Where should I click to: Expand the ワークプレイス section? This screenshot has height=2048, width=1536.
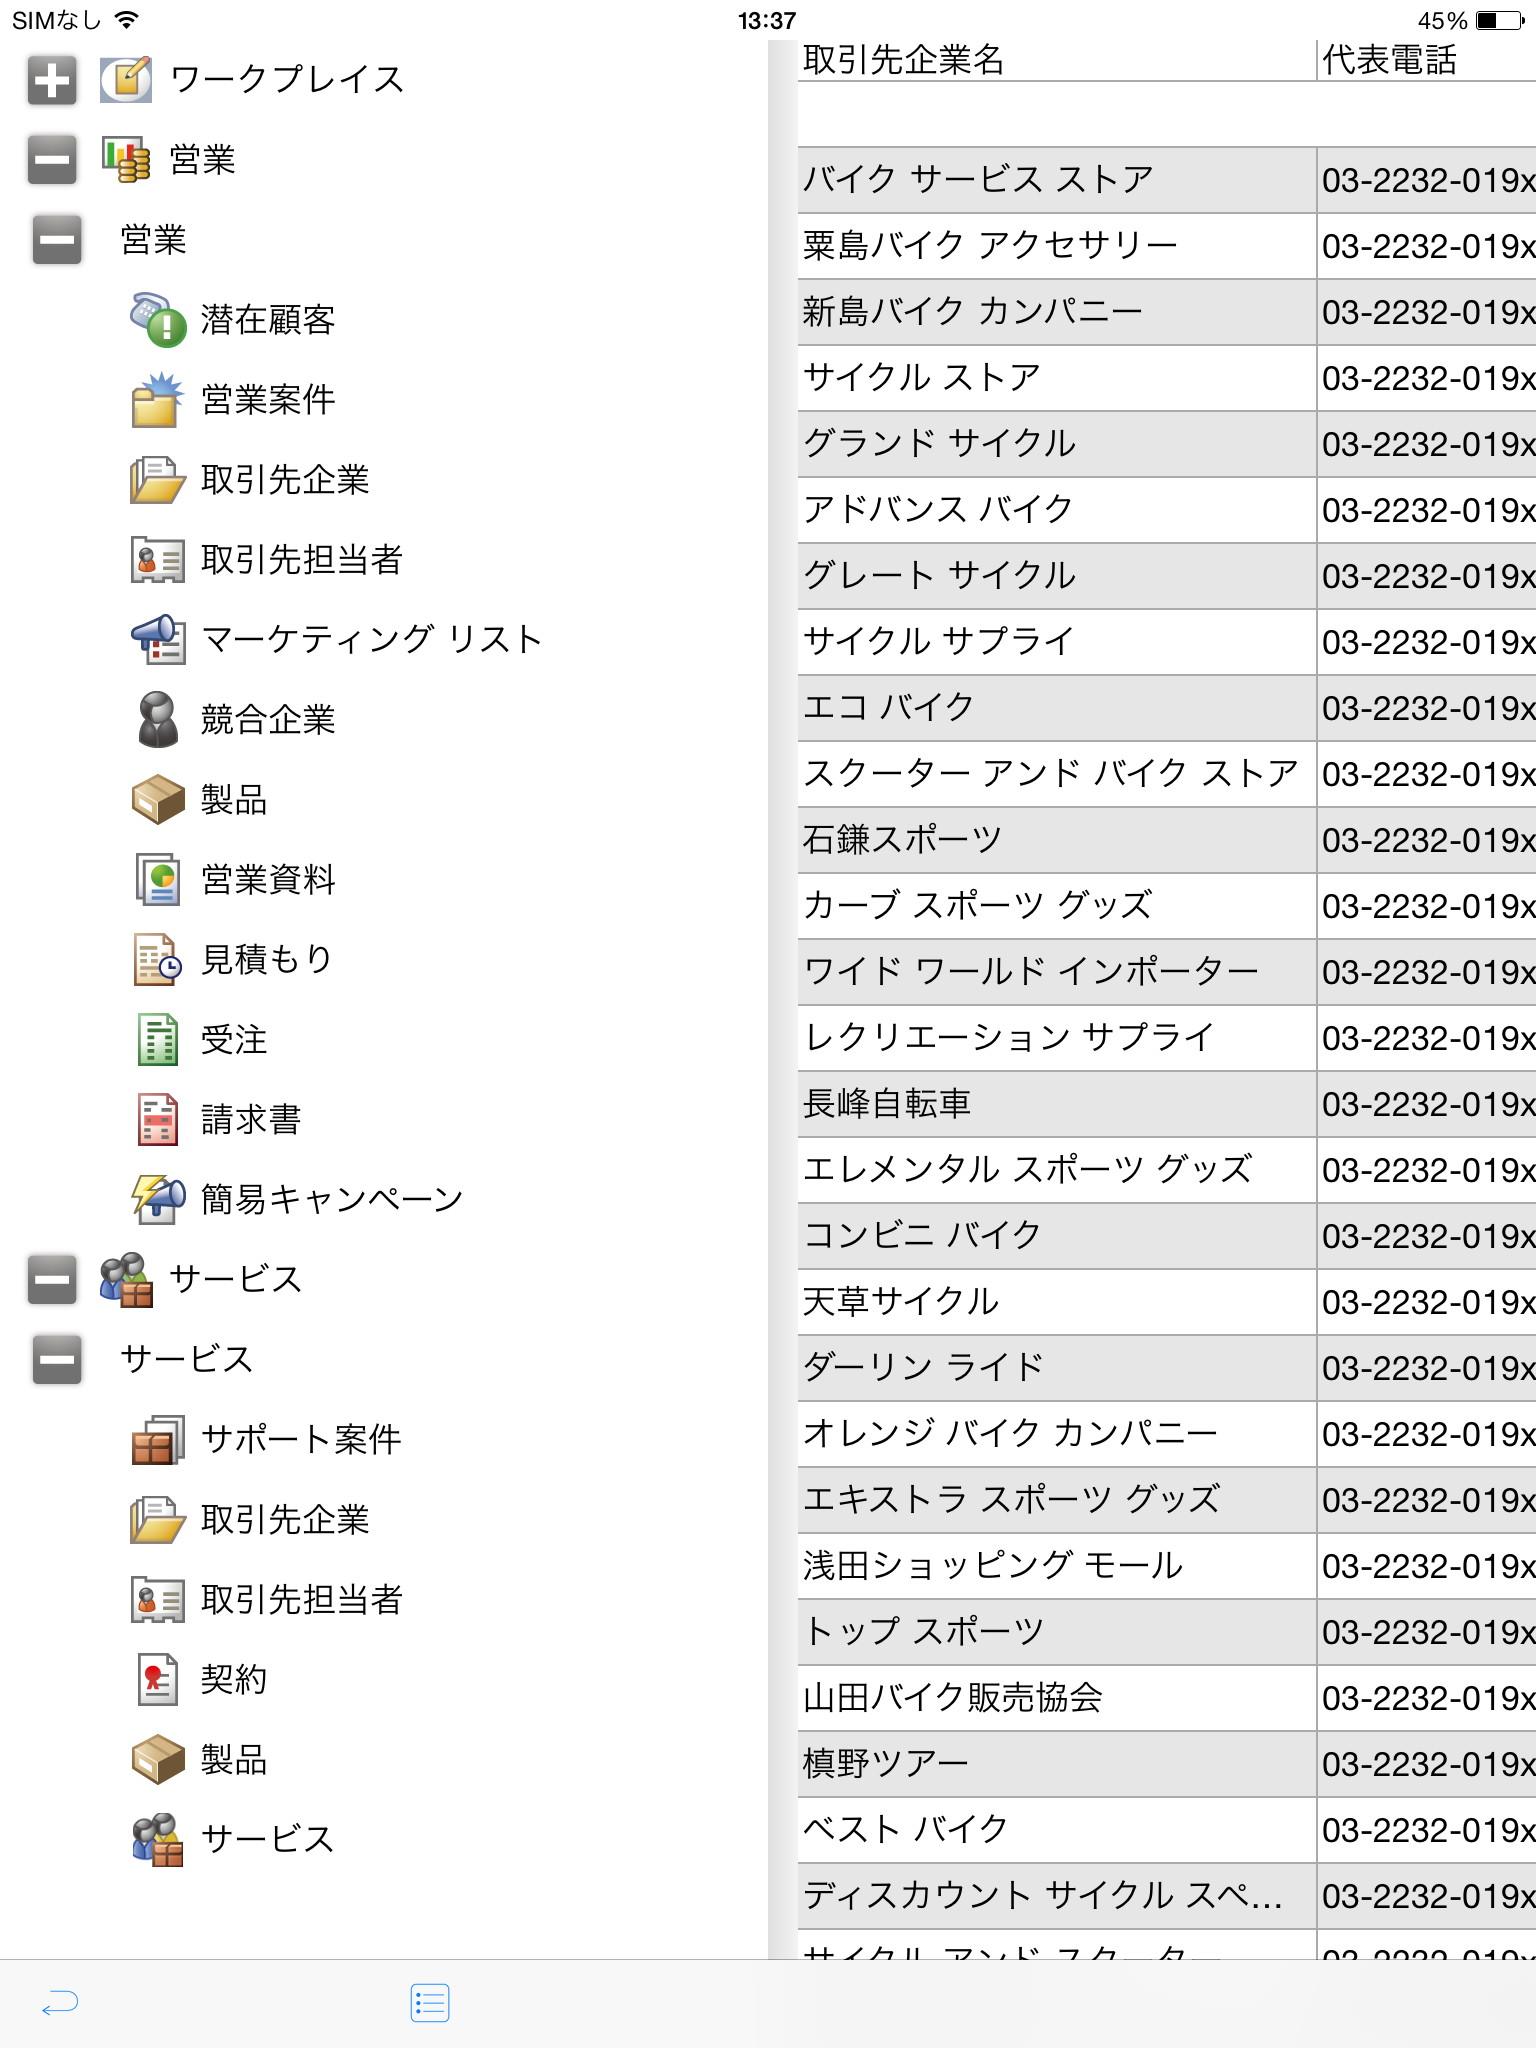52,80
